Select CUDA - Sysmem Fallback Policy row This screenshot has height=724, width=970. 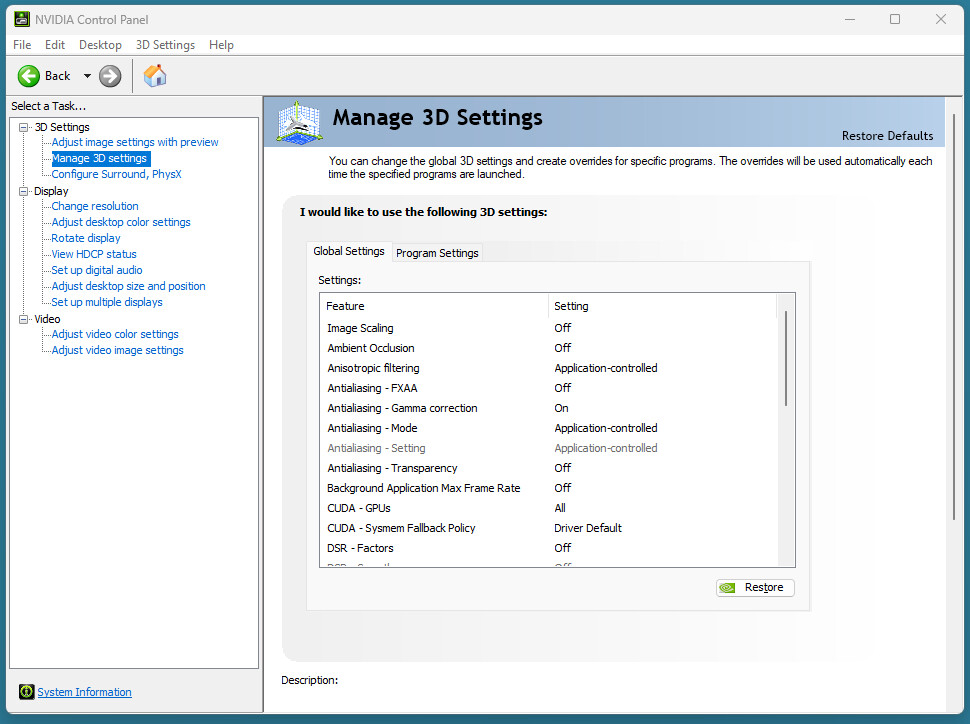coord(549,528)
